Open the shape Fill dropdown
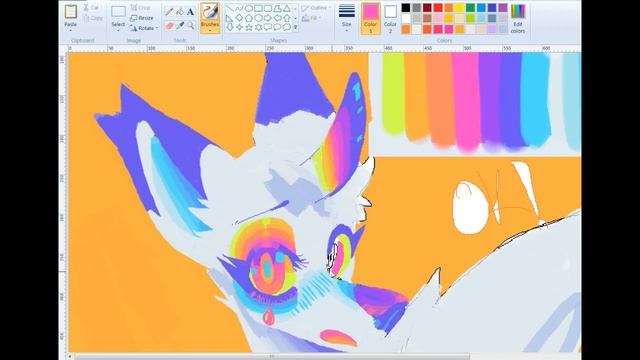This screenshot has width=640, height=360. 311,18
